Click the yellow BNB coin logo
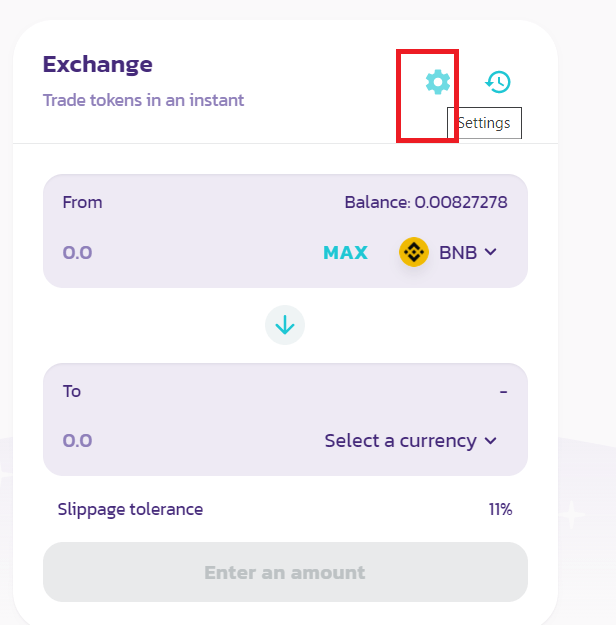Screen dimensions: 616x625 point(414,252)
